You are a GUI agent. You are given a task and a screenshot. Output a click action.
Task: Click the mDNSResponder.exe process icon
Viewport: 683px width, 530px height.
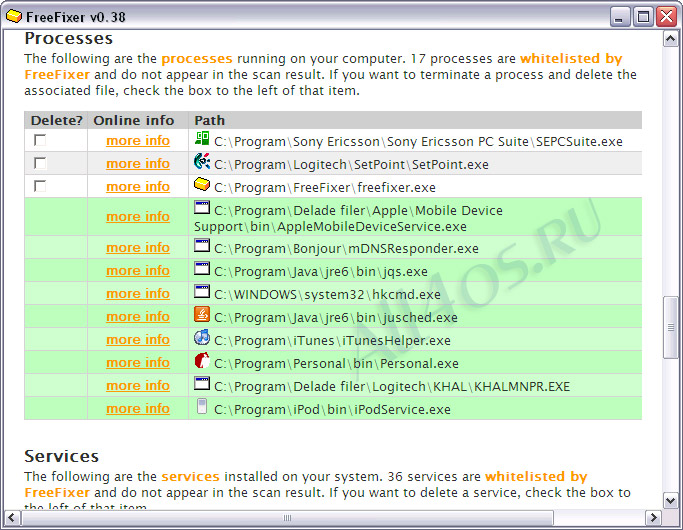click(x=202, y=245)
